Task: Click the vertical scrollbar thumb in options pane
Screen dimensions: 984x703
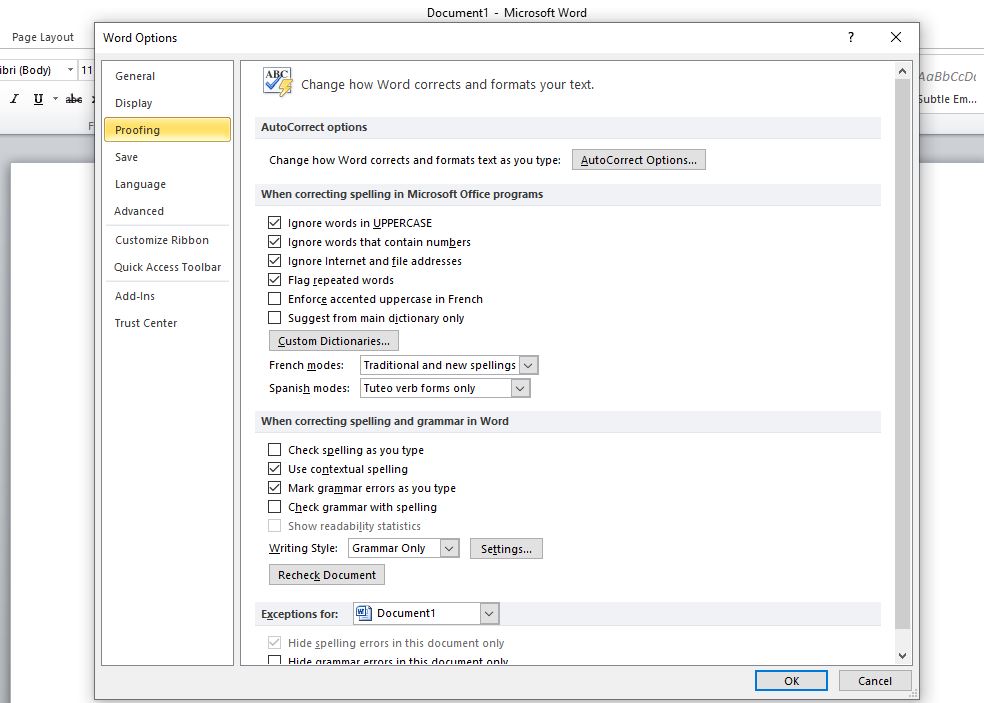Action: coord(902,355)
